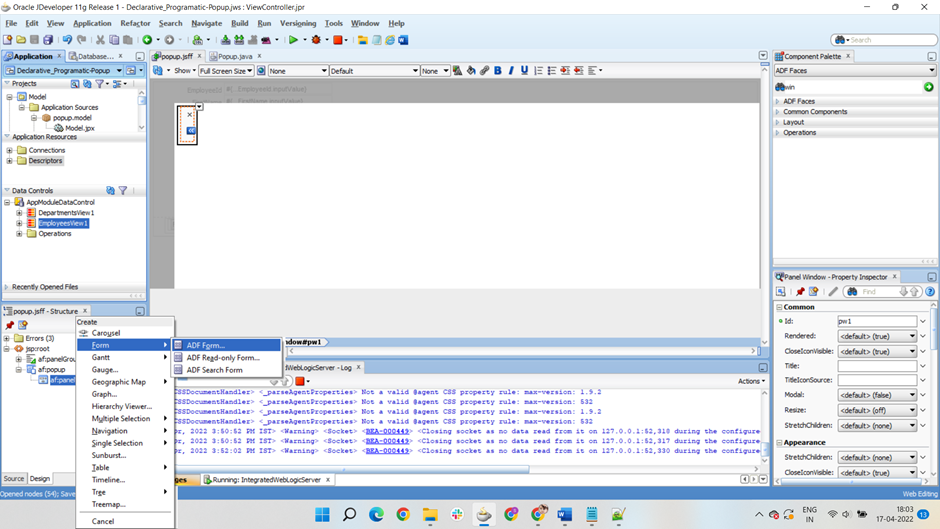
Task: Click the hyperlink icon in editor toolbar
Action: pos(484,71)
